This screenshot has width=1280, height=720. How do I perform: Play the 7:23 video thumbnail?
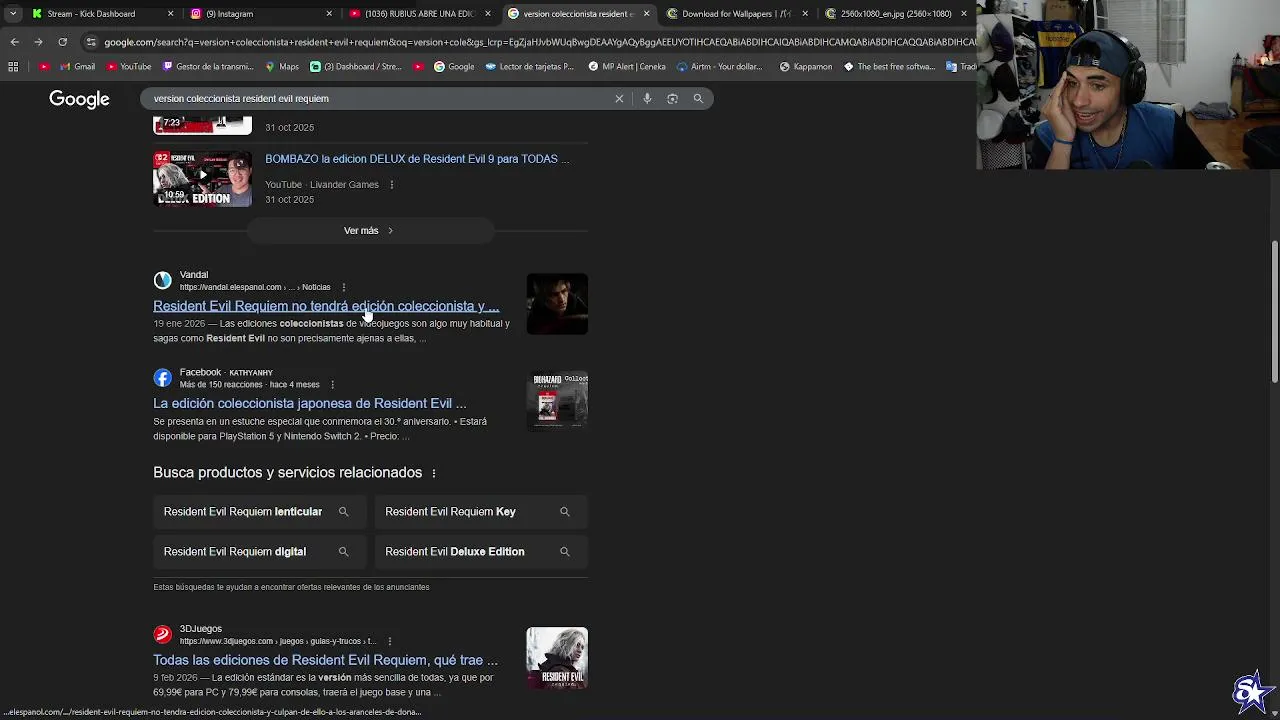click(202, 125)
